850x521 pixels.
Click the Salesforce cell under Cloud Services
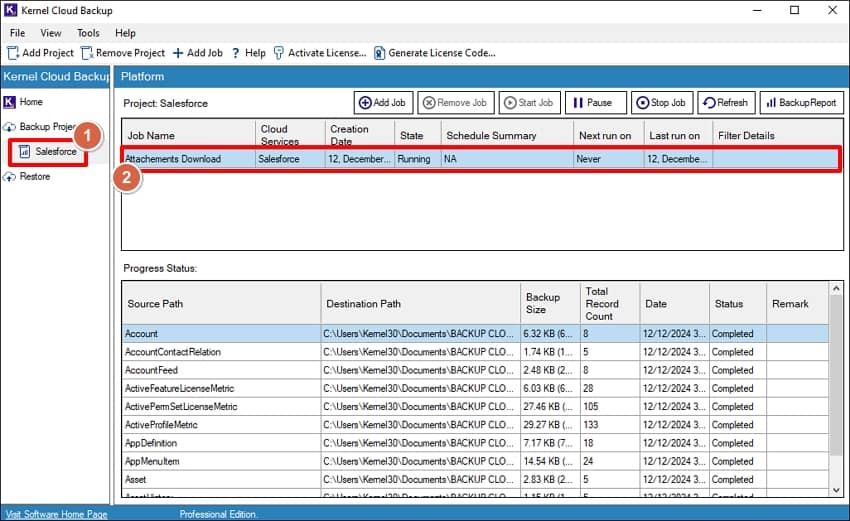(x=290, y=159)
